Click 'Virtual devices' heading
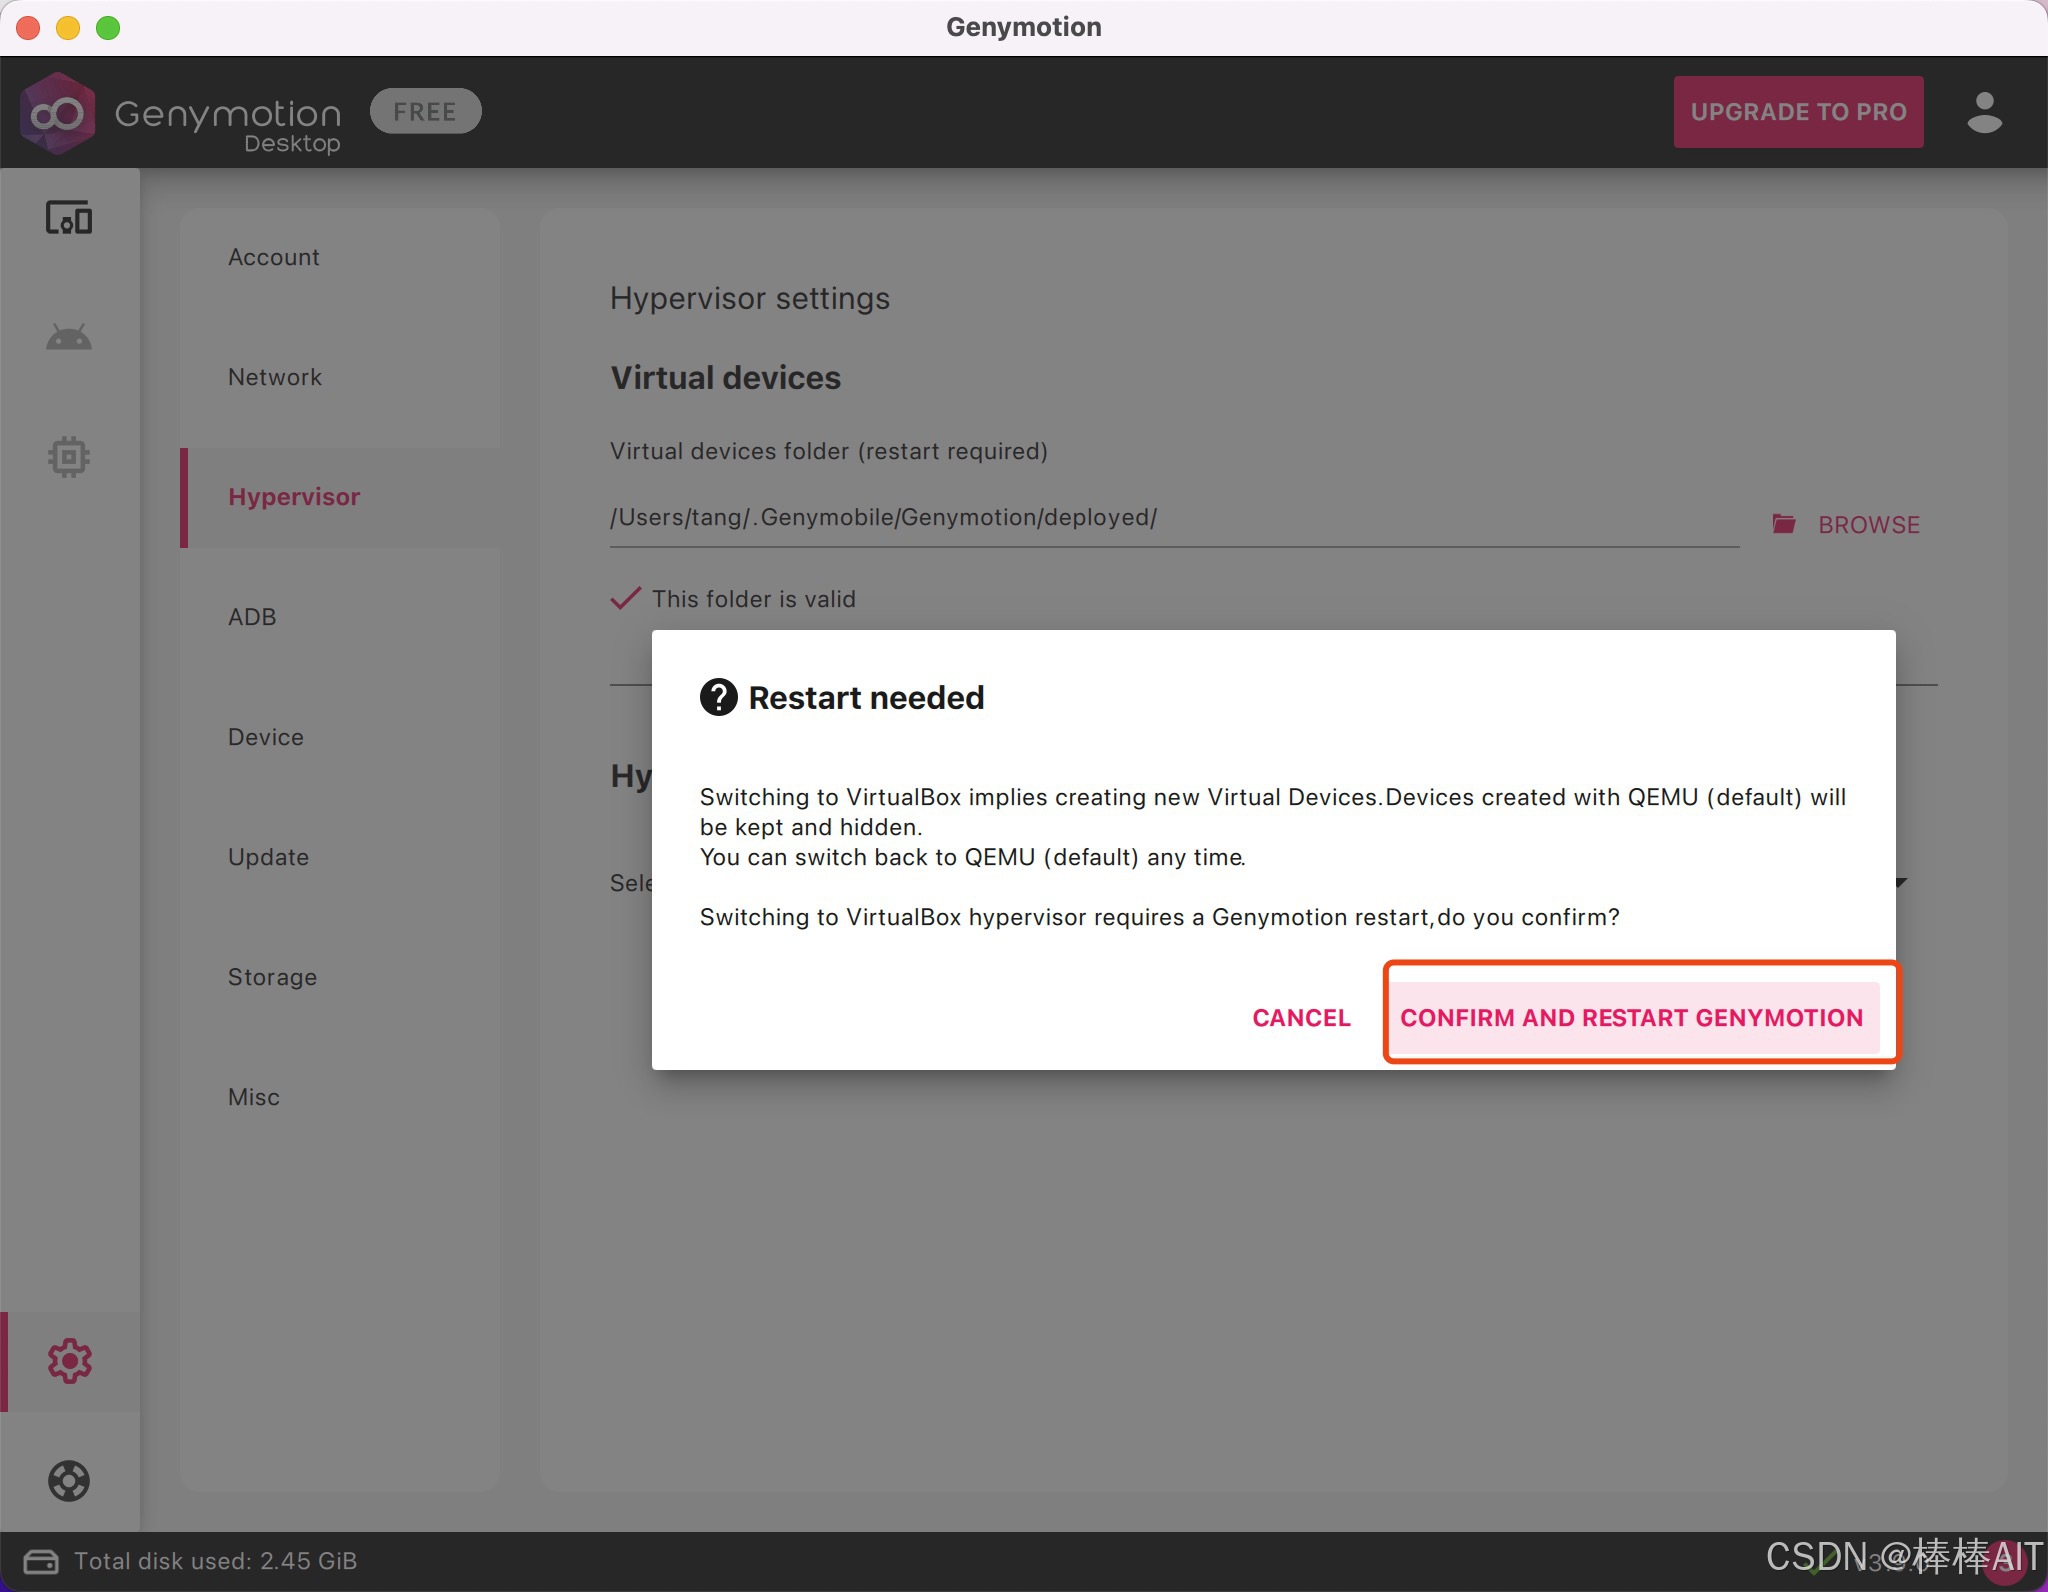 (x=726, y=377)
